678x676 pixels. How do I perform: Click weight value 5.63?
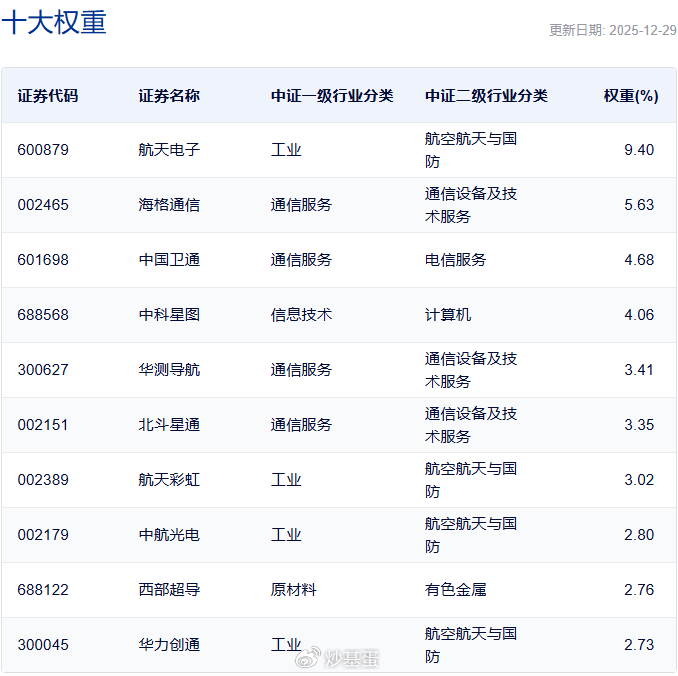[639, 205]
